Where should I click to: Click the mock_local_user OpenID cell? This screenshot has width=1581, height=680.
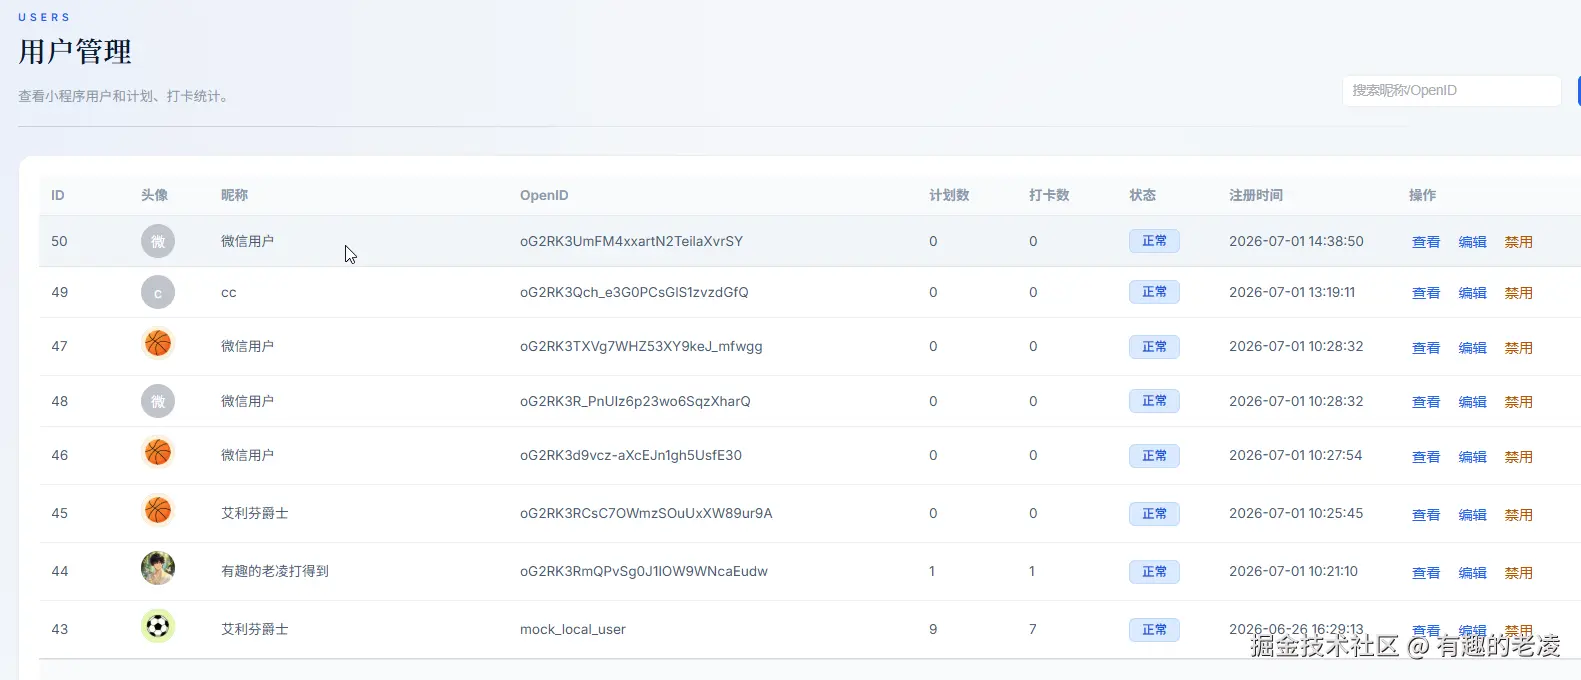[x=573, y=629]
